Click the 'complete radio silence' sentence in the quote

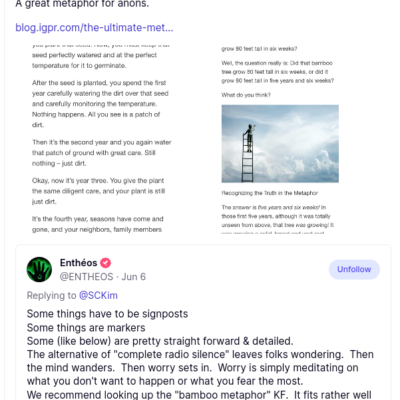[x=200, y=354]
